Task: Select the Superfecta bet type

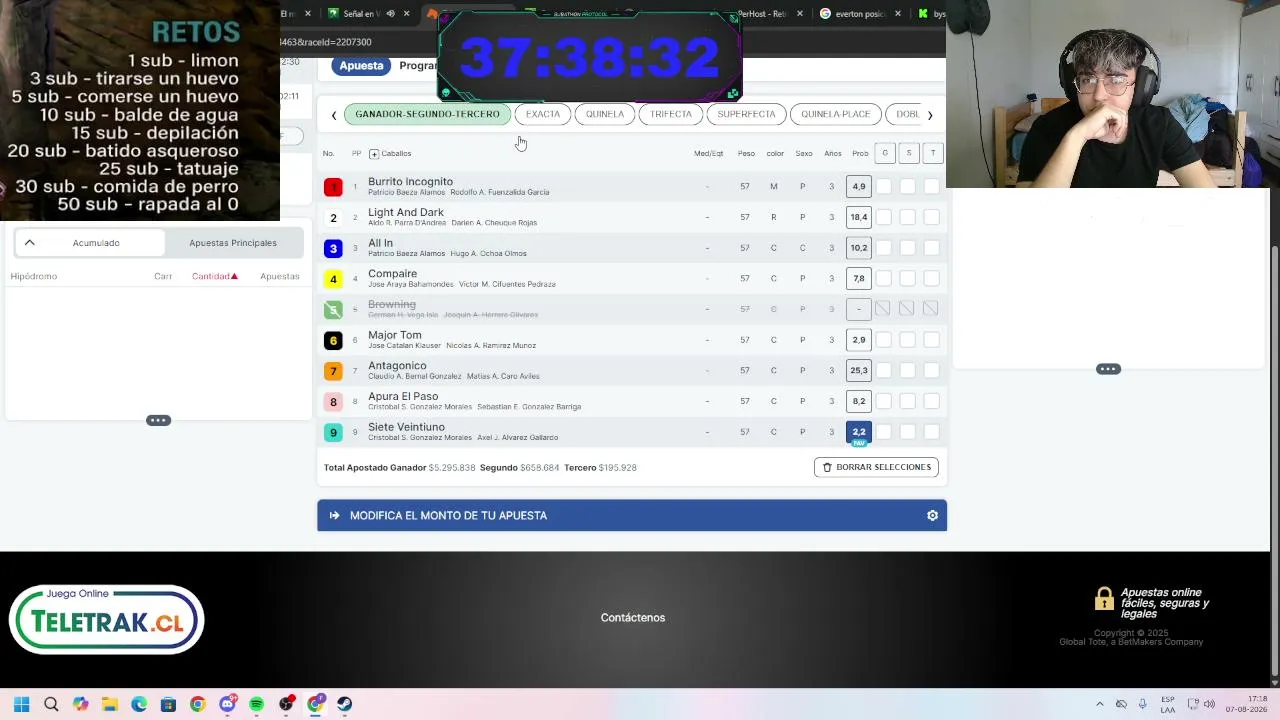Action: click(x=746, y=114)
